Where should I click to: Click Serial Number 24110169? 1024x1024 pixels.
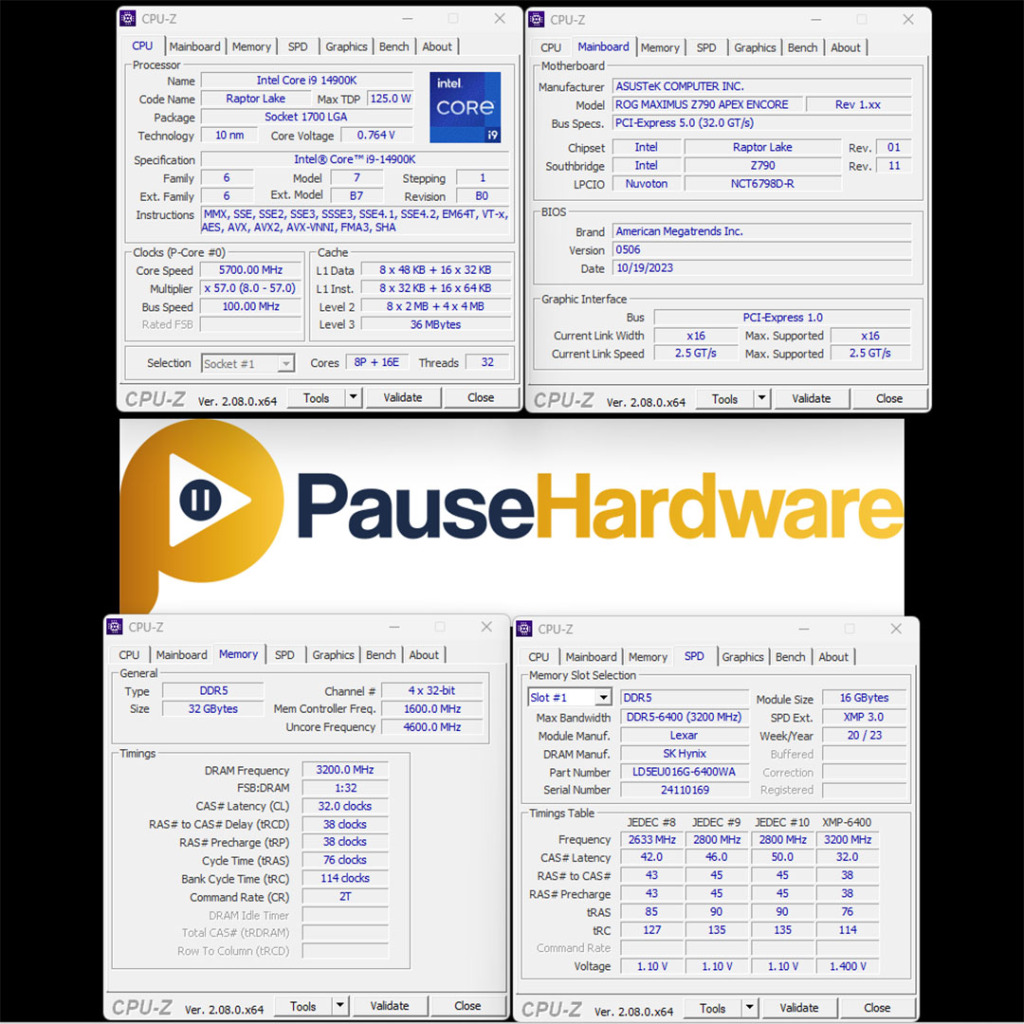click(684, 790)
